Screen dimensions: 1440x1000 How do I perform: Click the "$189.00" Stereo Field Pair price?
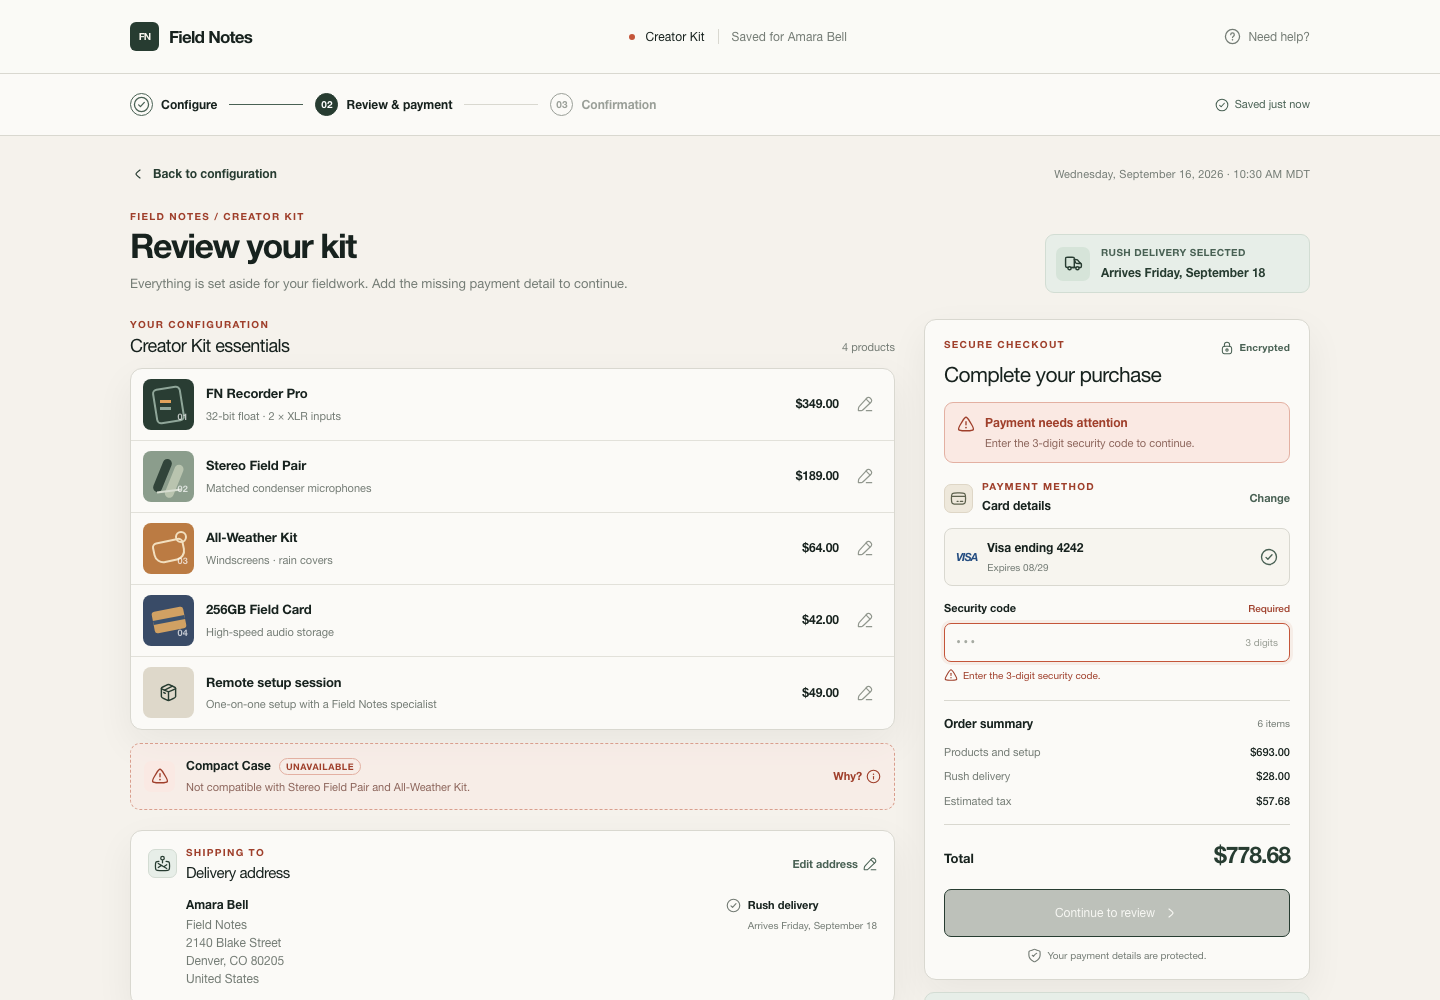pyautogui.click(x=817, y=476)
